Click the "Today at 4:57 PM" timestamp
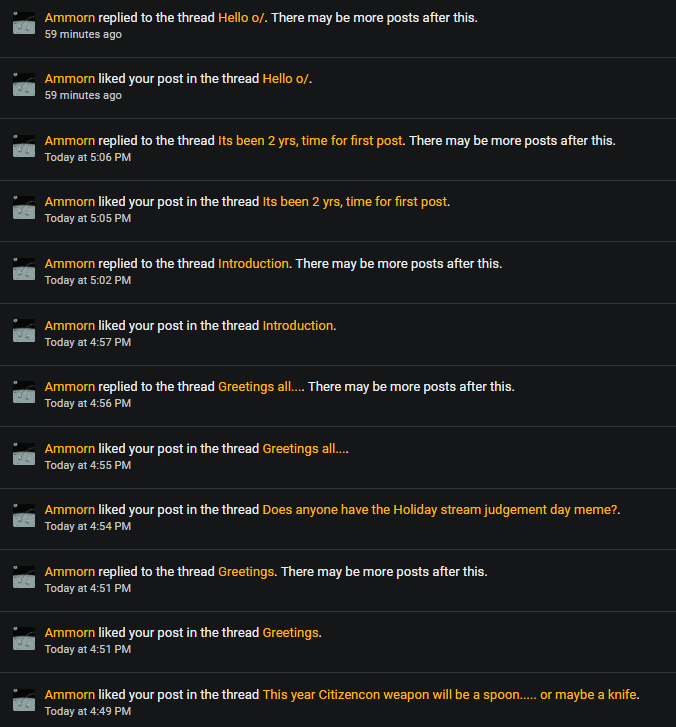The height and width of the screenshot is (727, 676). coord(88,342)
